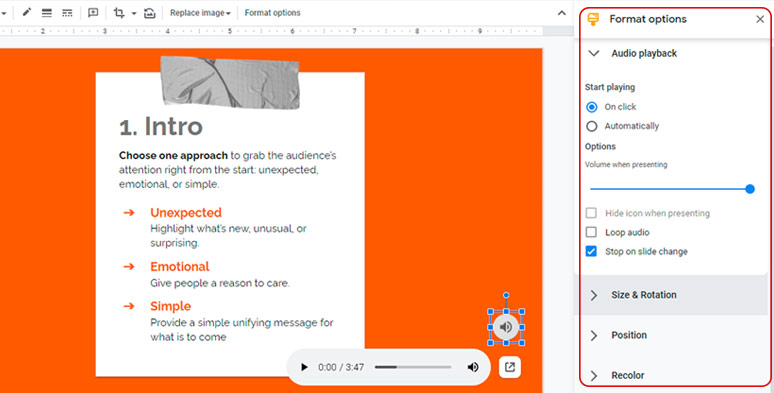Viewport: 774px width, 393px height.
Task: Select the tape image on the slide
Action: pyautogui.click(x=230, y=82)
